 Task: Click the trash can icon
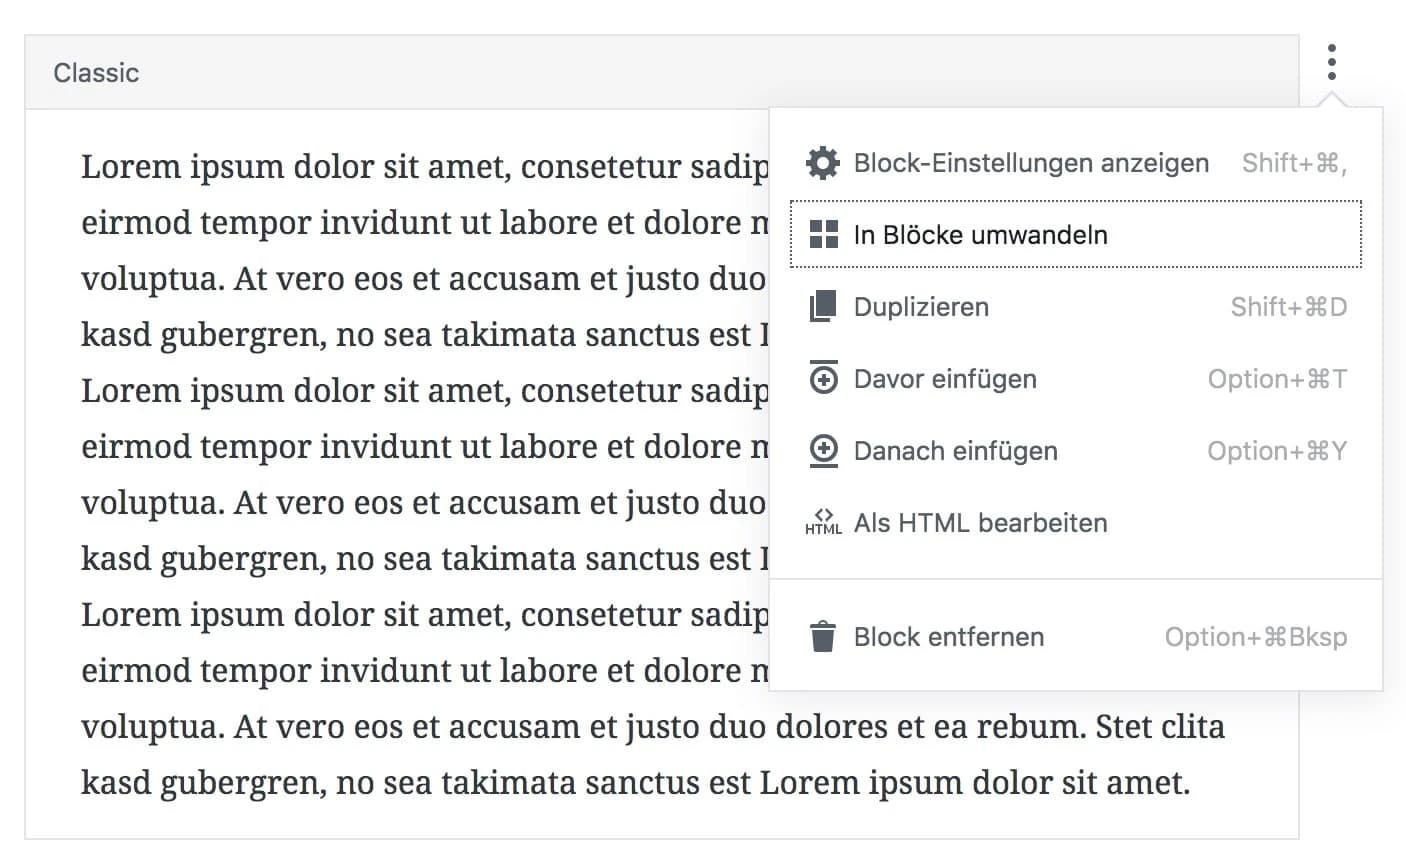point(823,637)
